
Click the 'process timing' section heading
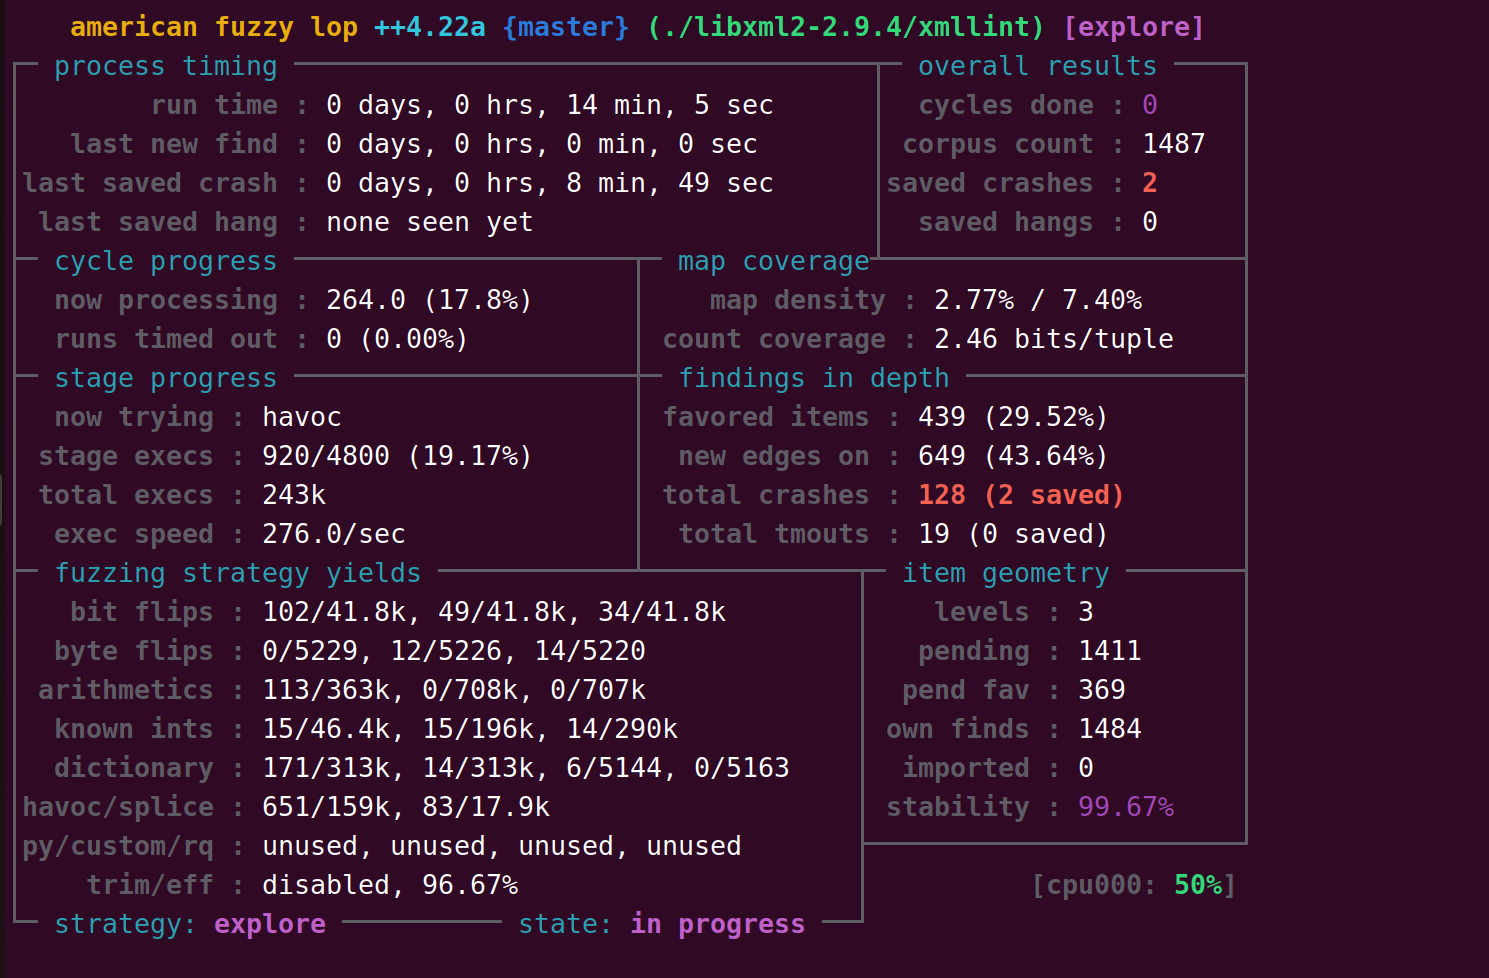coord(166,66)
